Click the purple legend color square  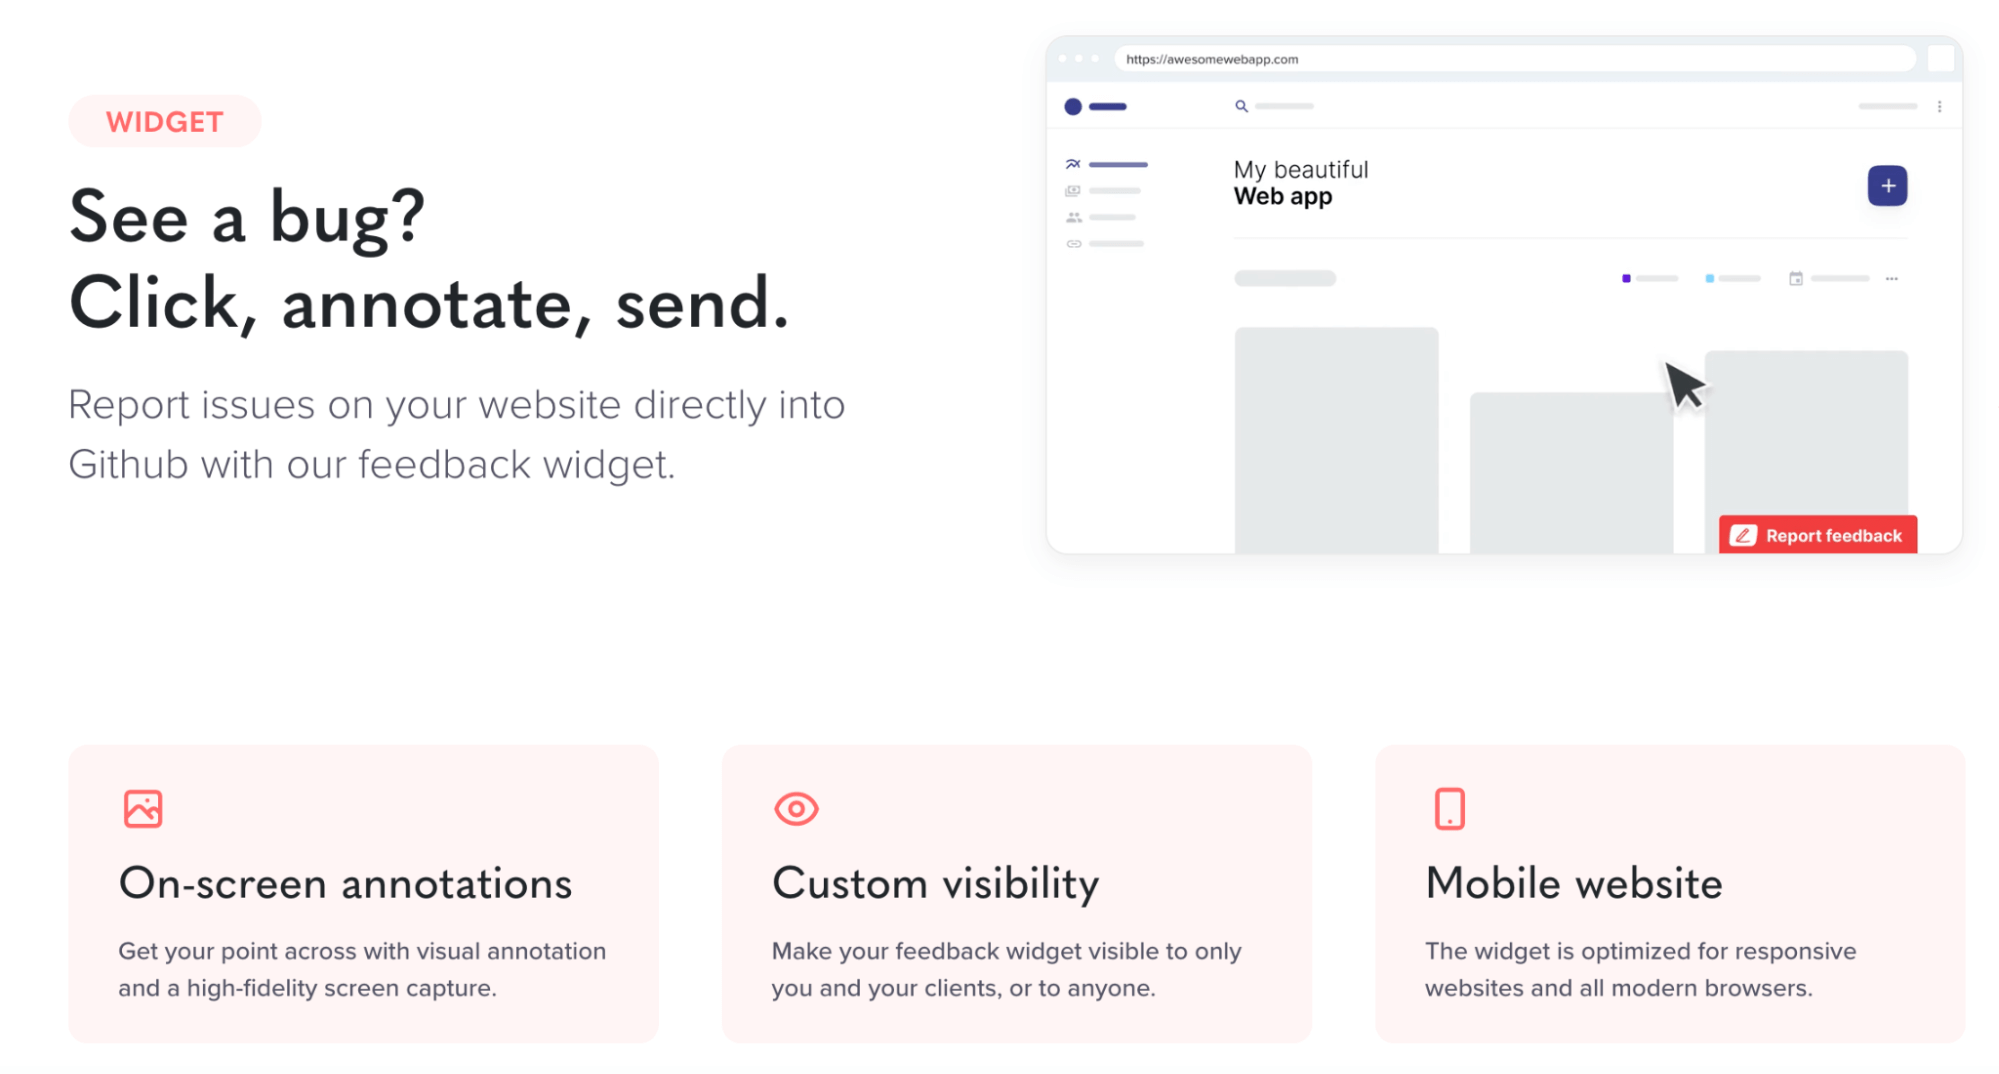coord(1626,278)
